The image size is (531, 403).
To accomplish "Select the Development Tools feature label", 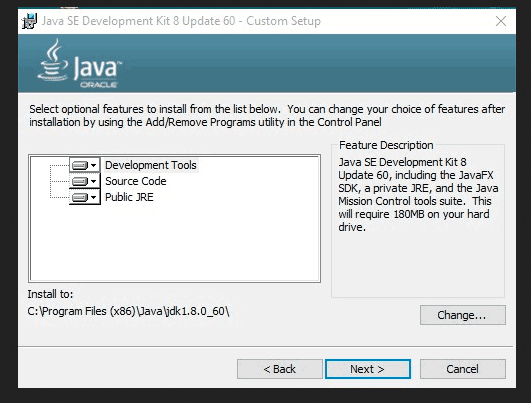I will click(x=151, y=165).
